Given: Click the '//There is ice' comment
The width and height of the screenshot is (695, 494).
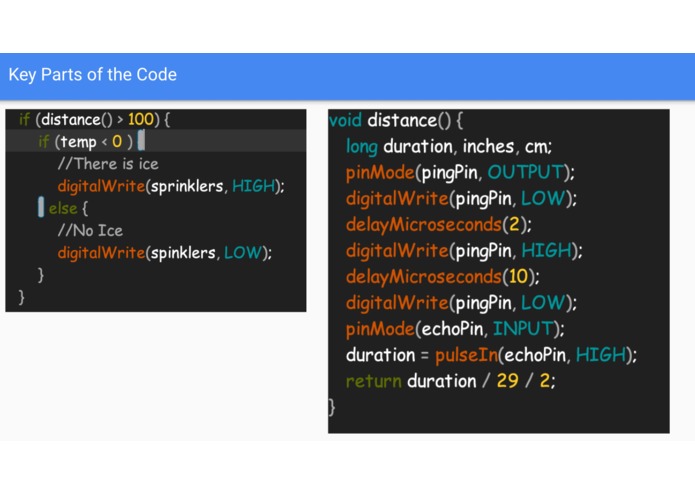Looking at the screenshot, I should pyautogui.click(x=108, y=164).
